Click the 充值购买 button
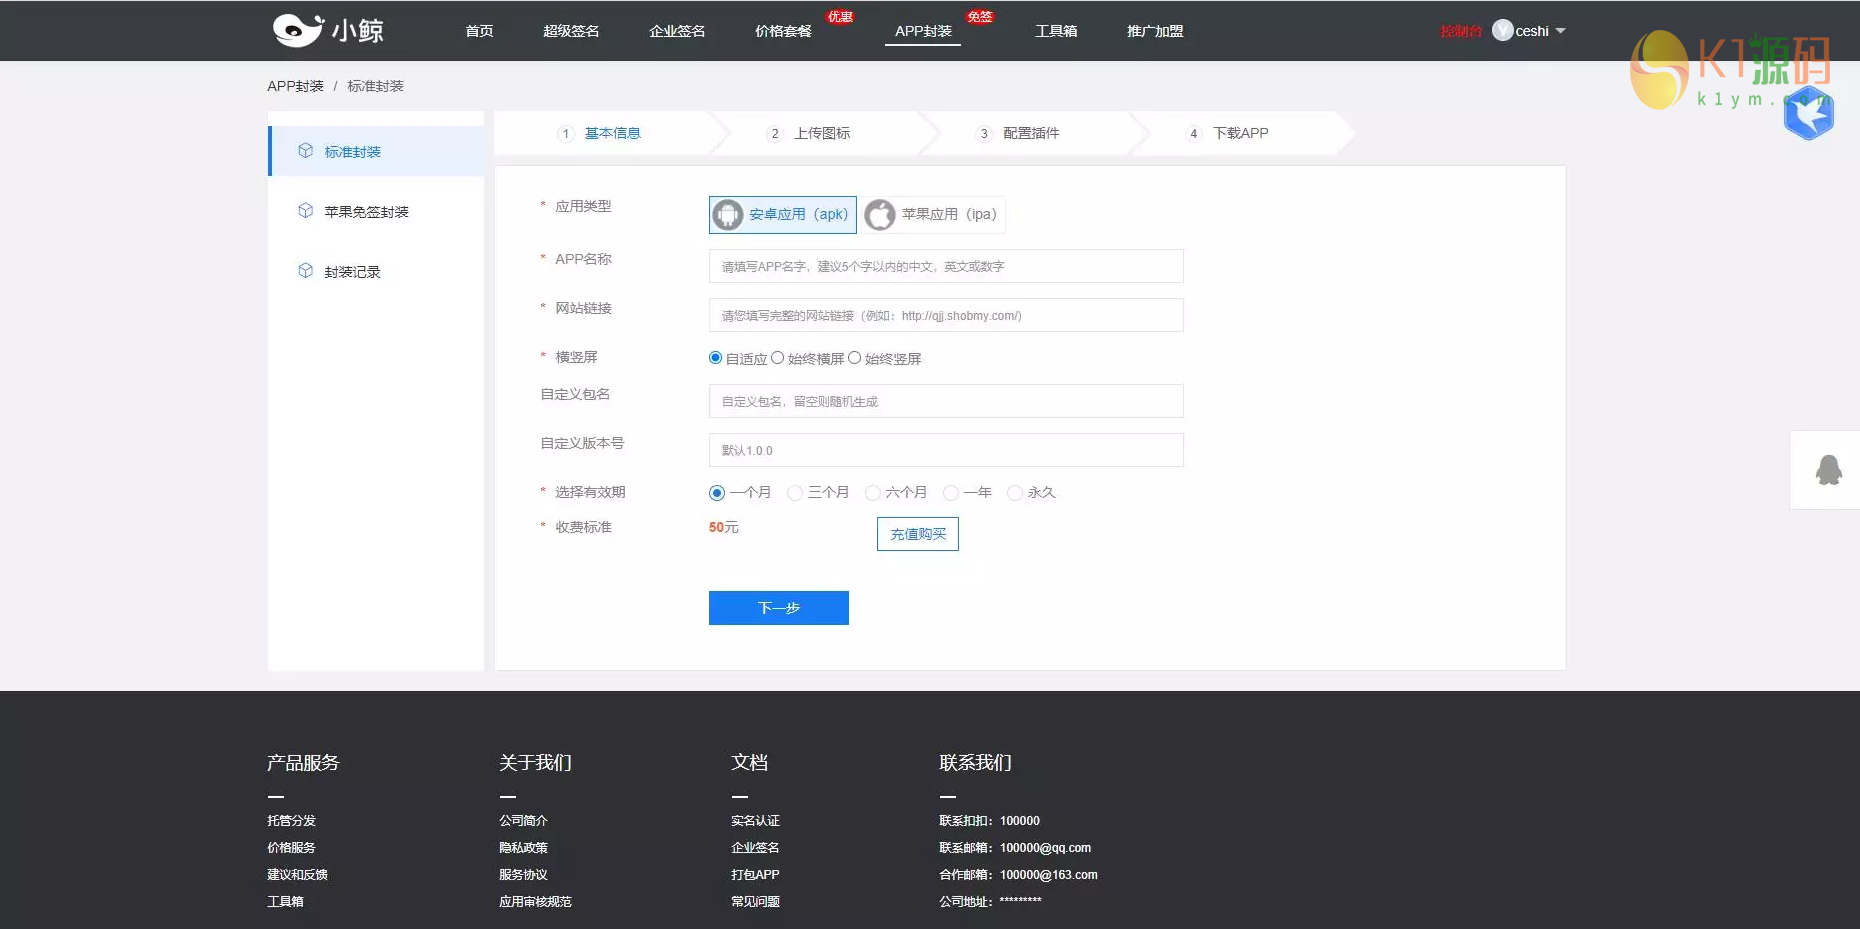The height and width of the screenshot is (929, 1860). coord(917,533)
